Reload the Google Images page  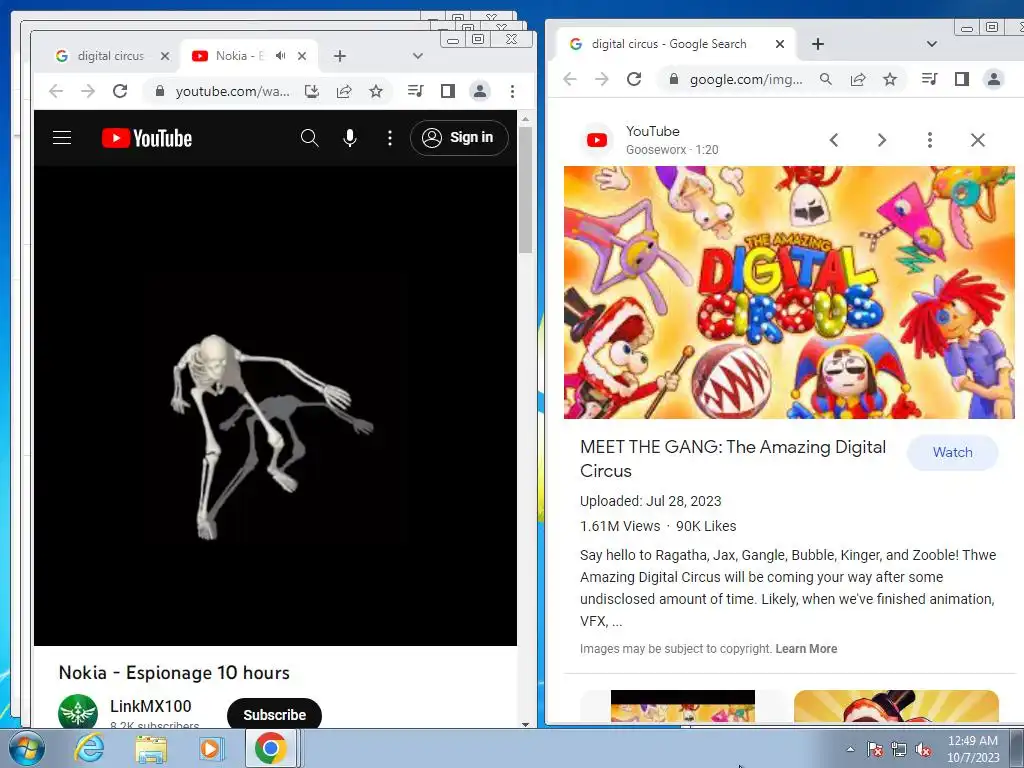click(634, 79)
